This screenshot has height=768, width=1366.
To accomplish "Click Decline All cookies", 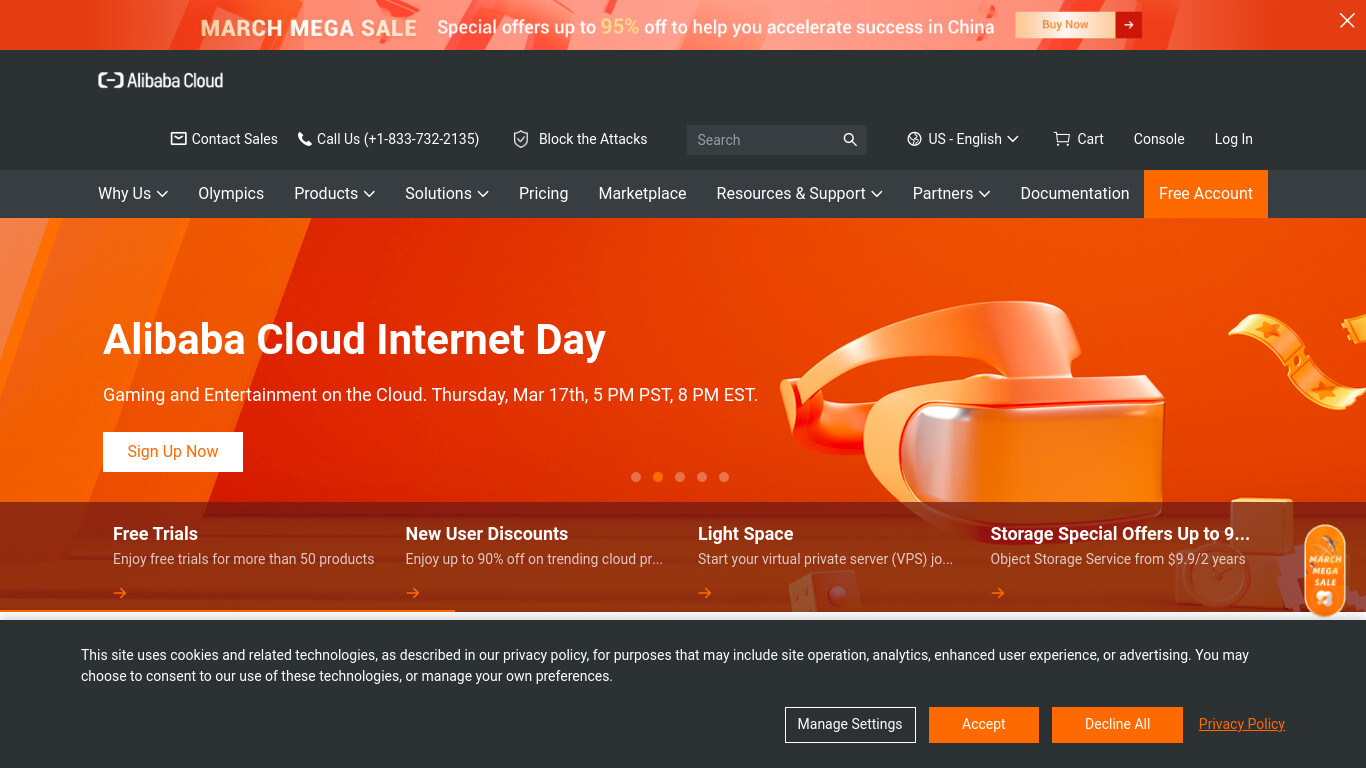I will pos(1118,725).
